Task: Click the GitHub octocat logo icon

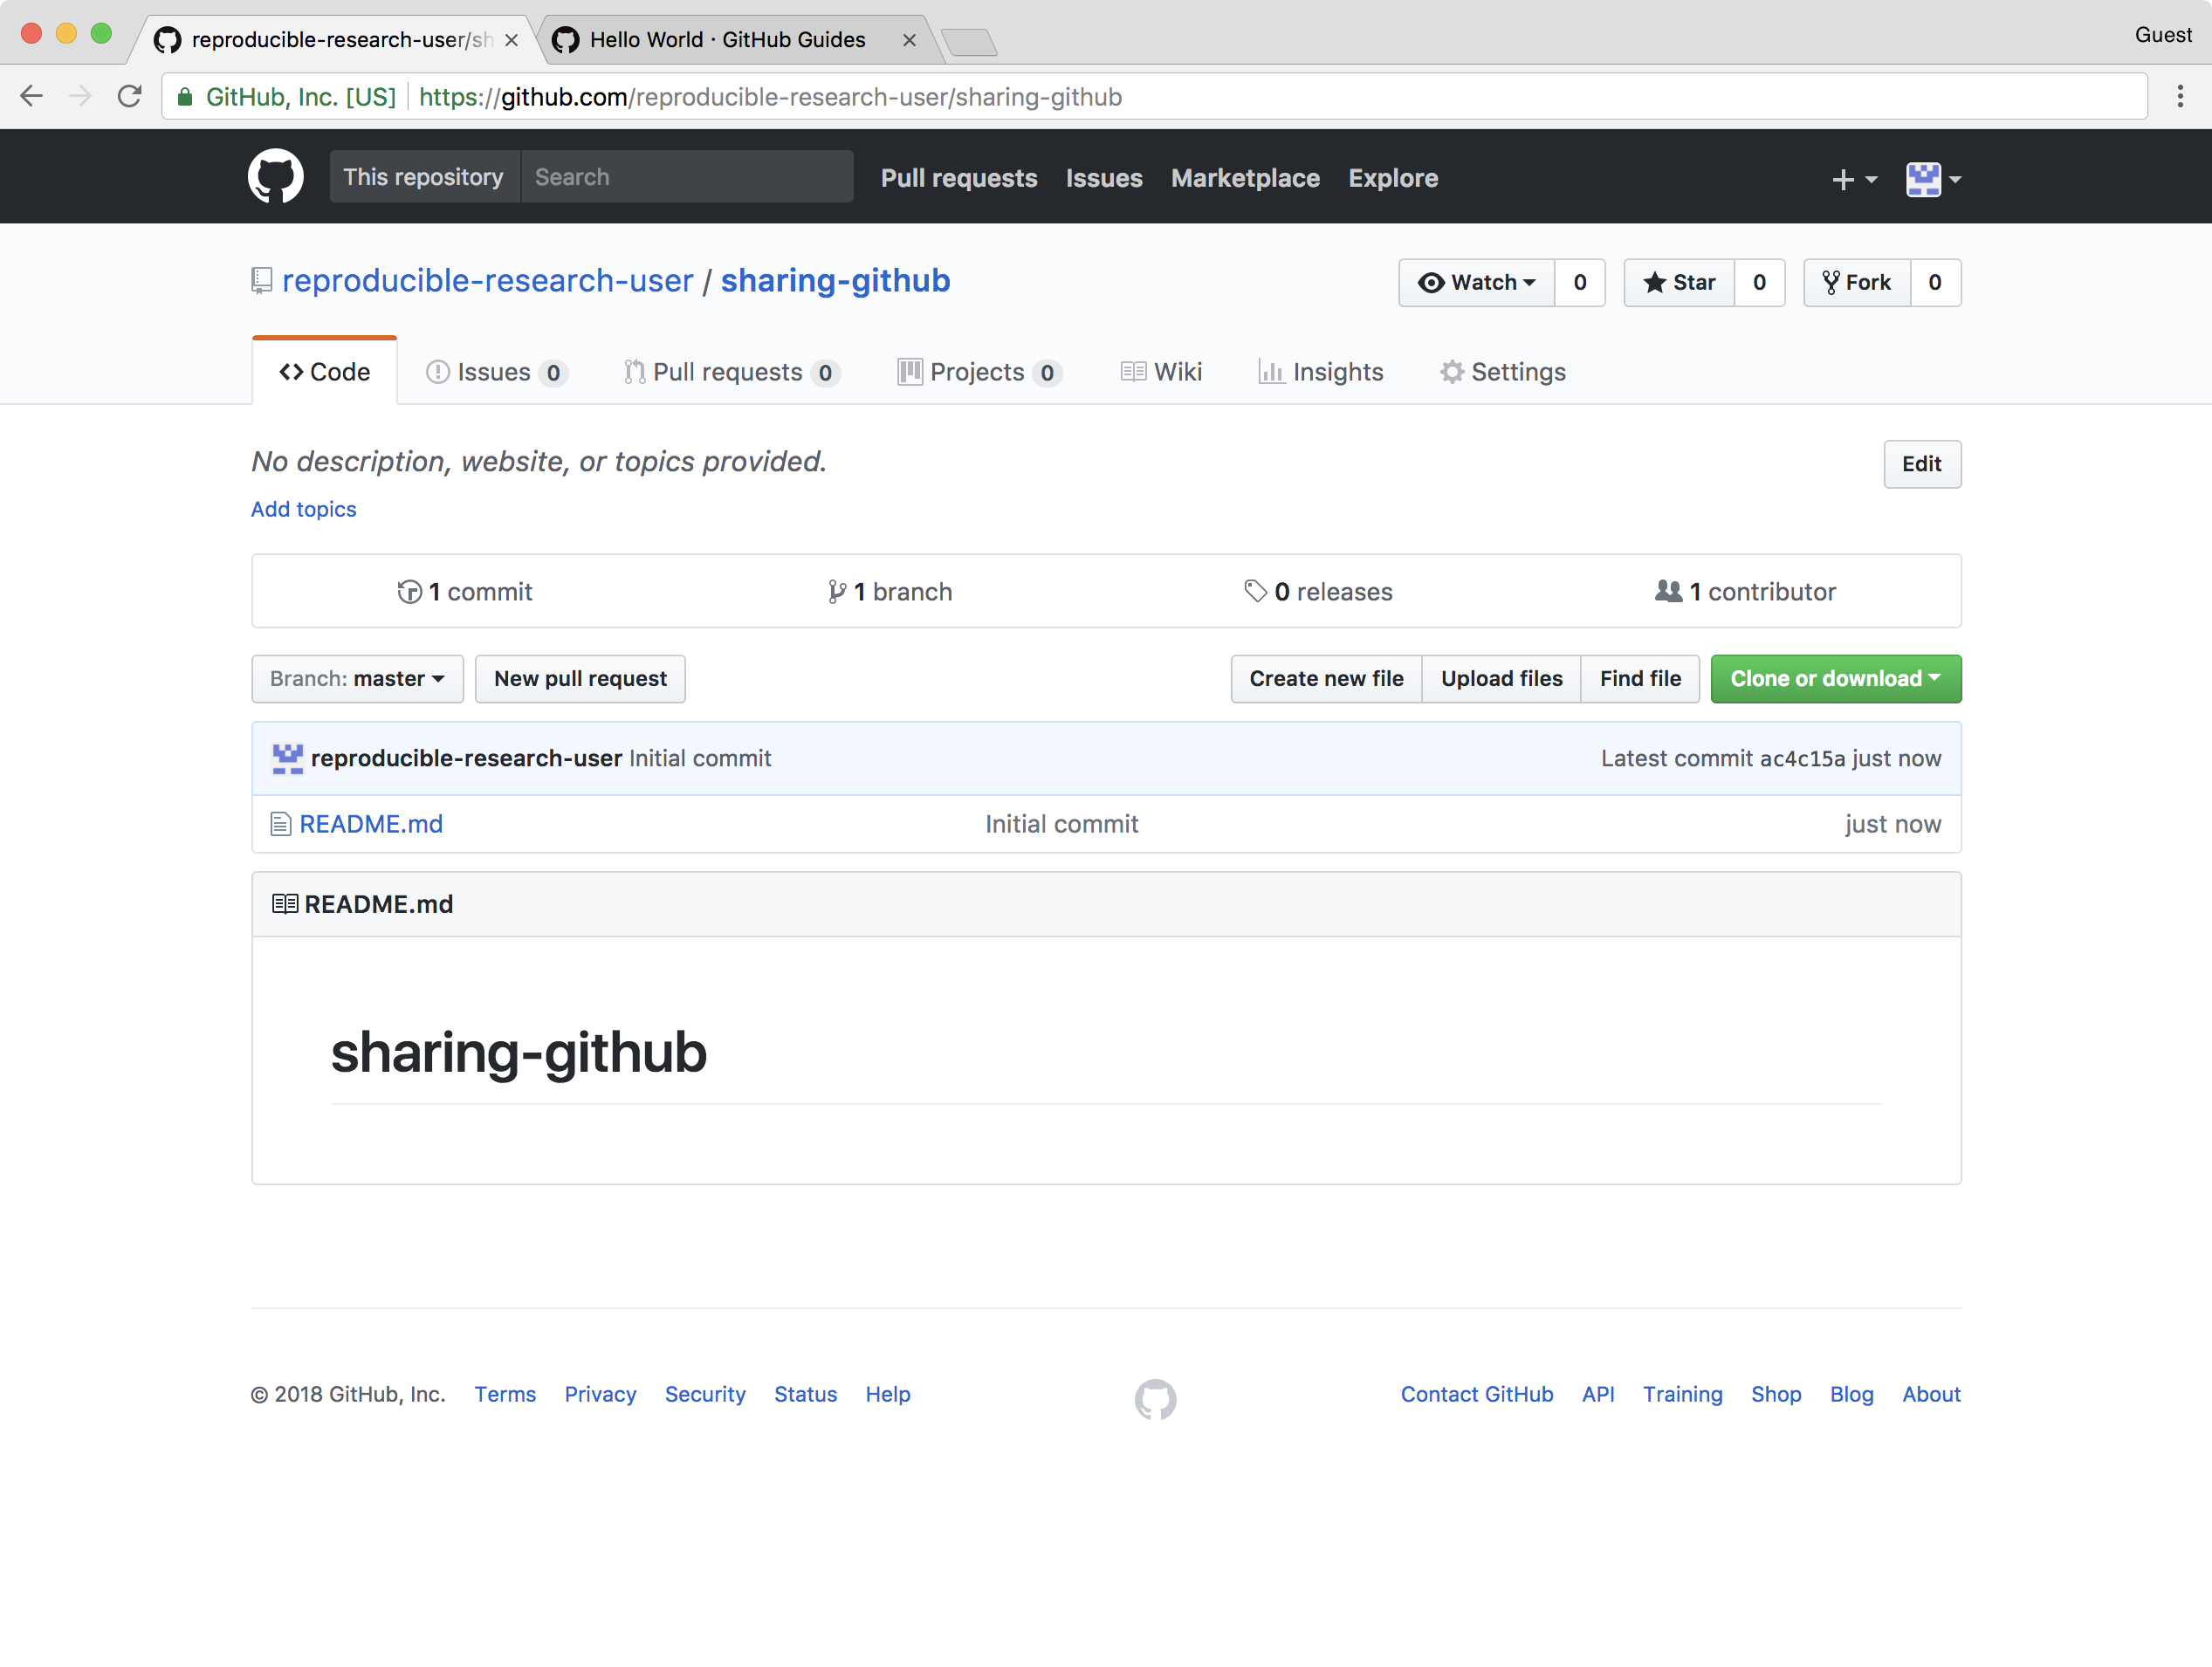Action: coord(273,175)
